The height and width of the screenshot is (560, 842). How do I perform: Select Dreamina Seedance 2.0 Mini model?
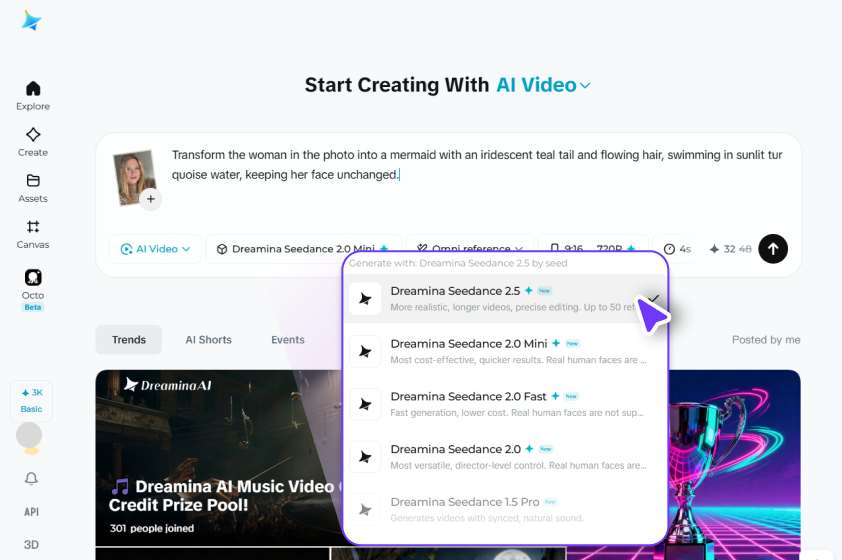[x=505, y=351]
